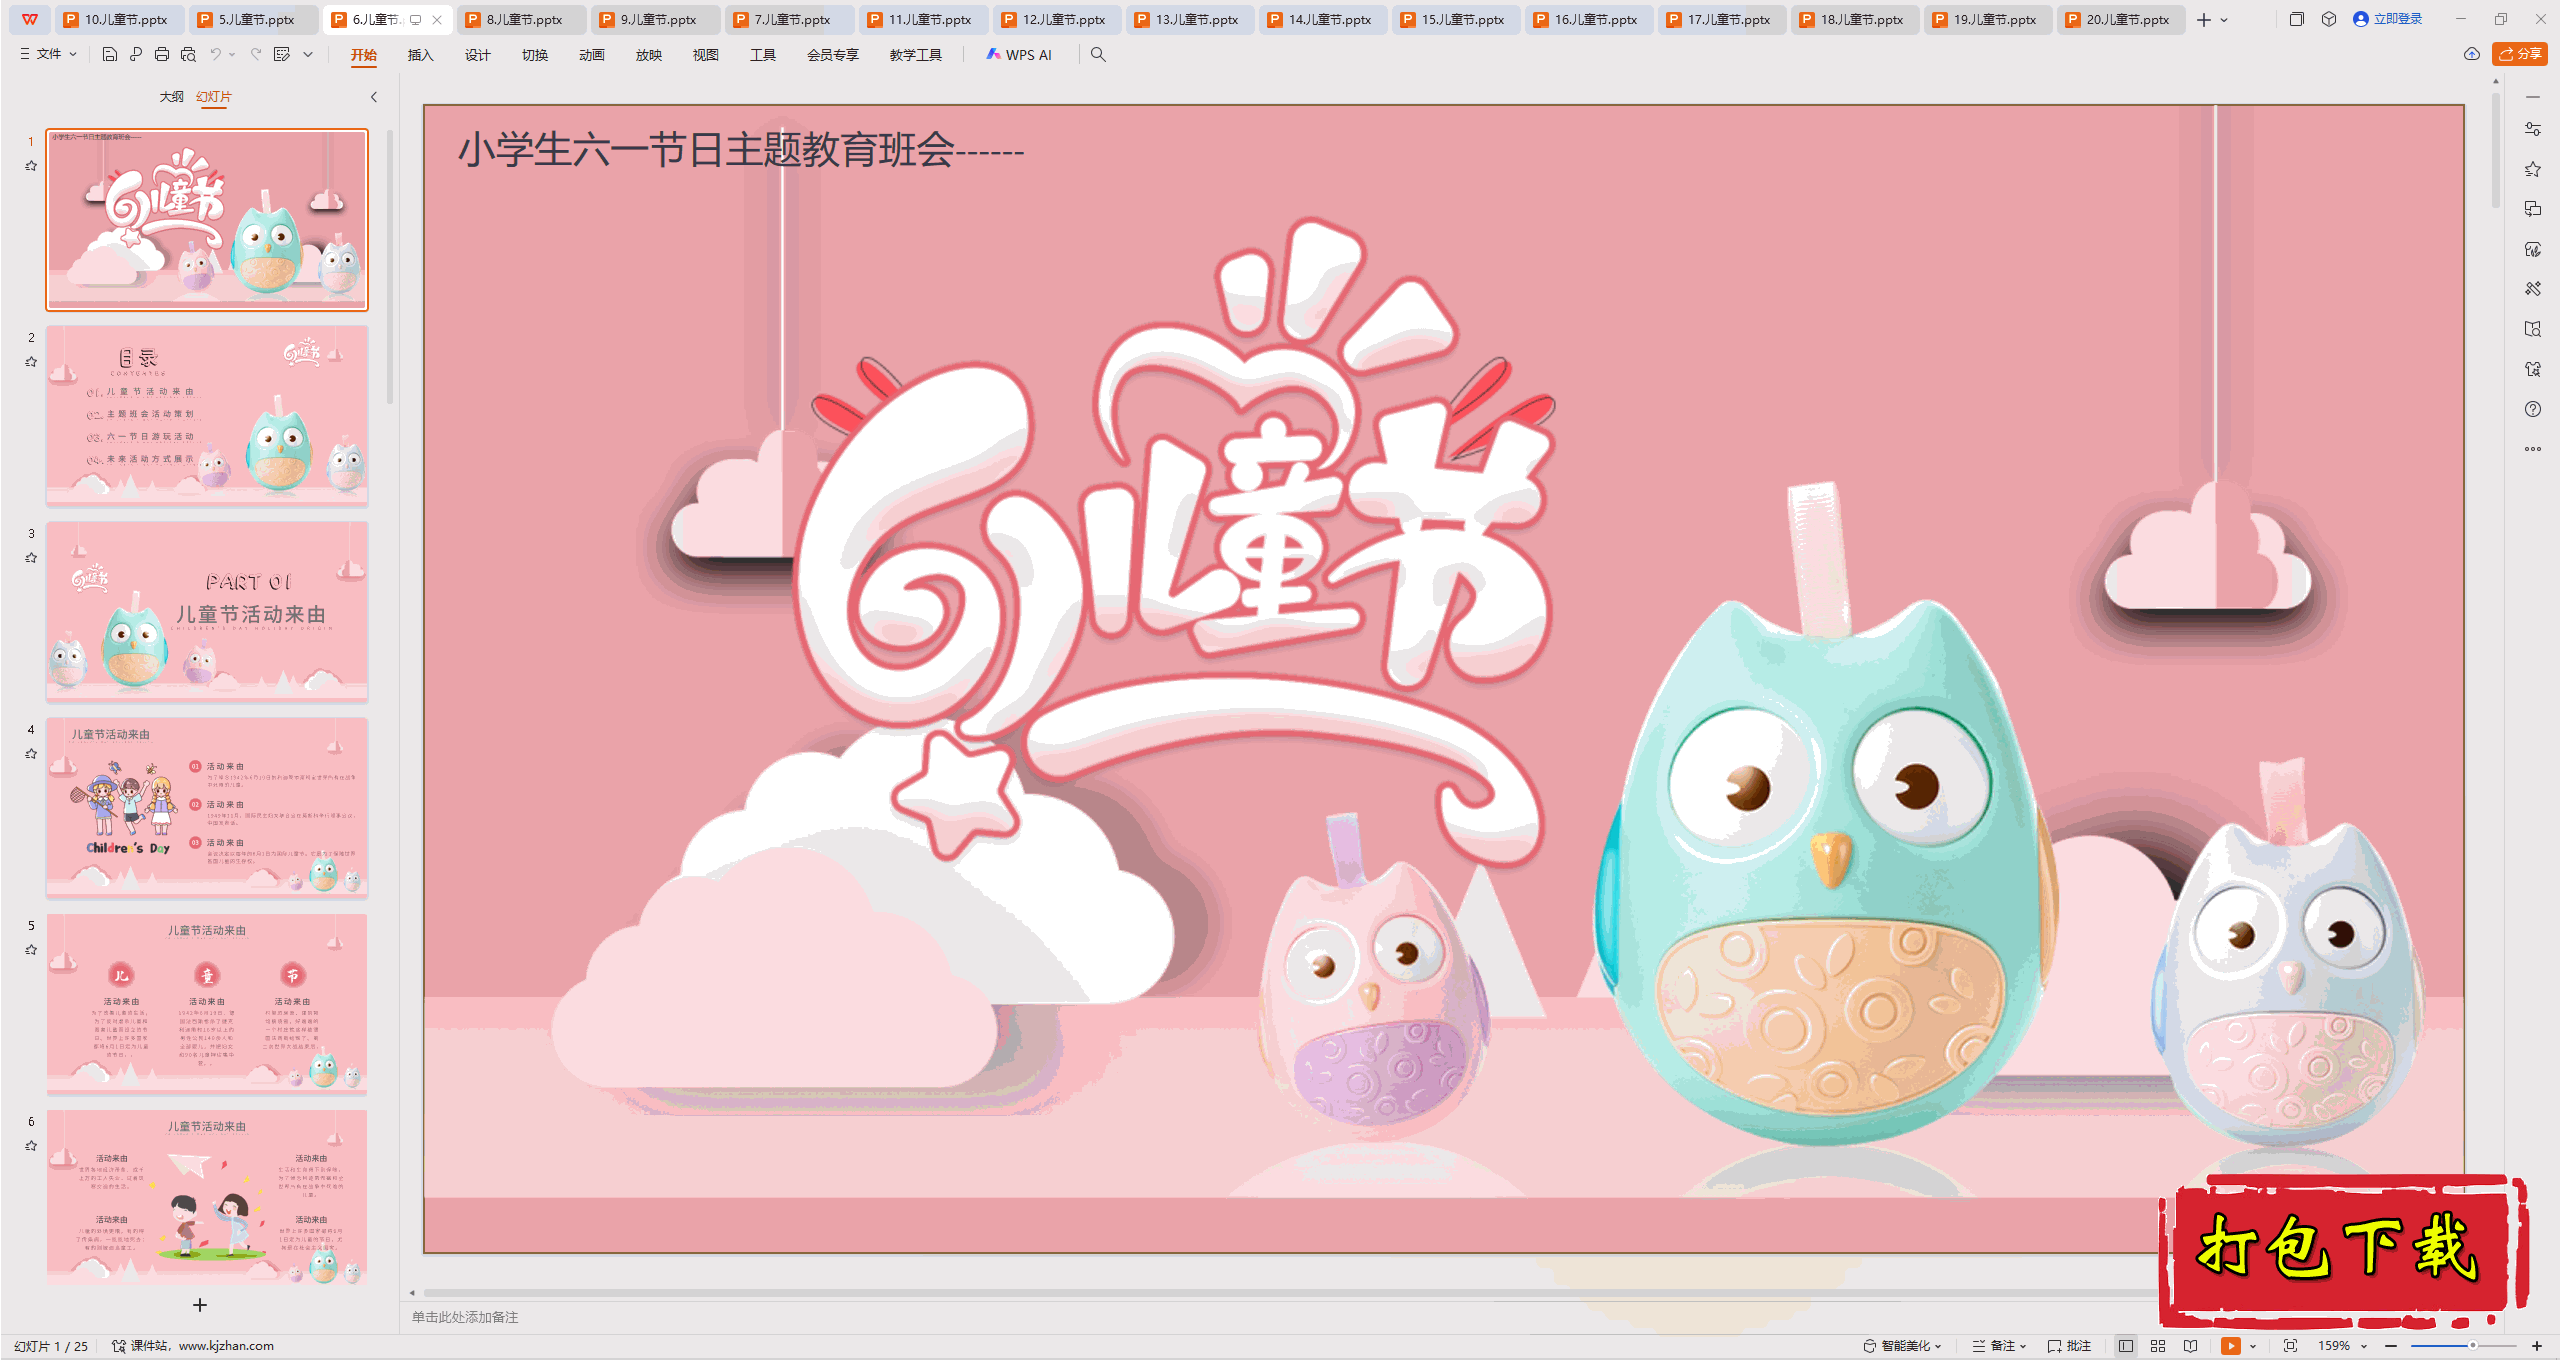The width and height of the screenshot is (2560, 1360).
Task: Open the search magnifier icon
Action: coord(1098,54)
